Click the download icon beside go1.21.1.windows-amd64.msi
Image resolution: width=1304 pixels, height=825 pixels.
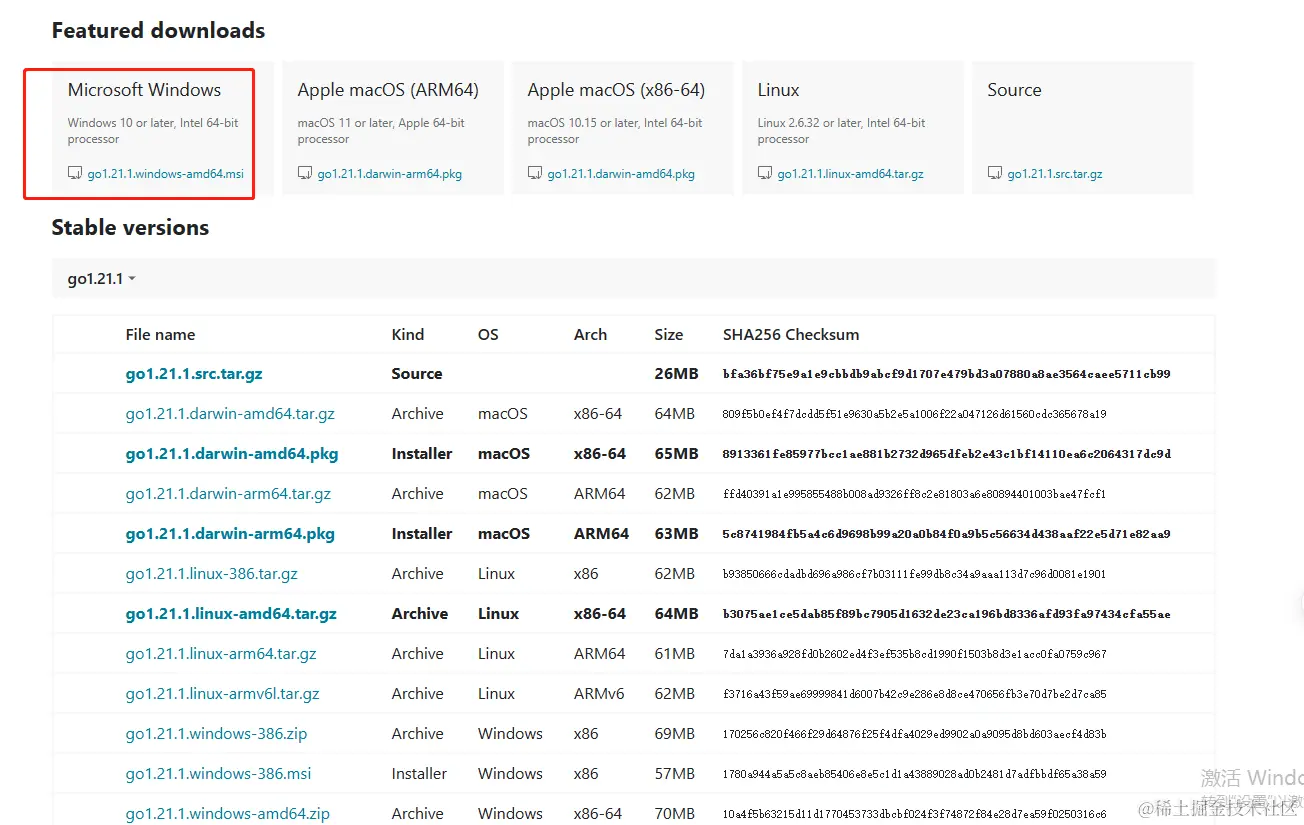coord(75,173)
